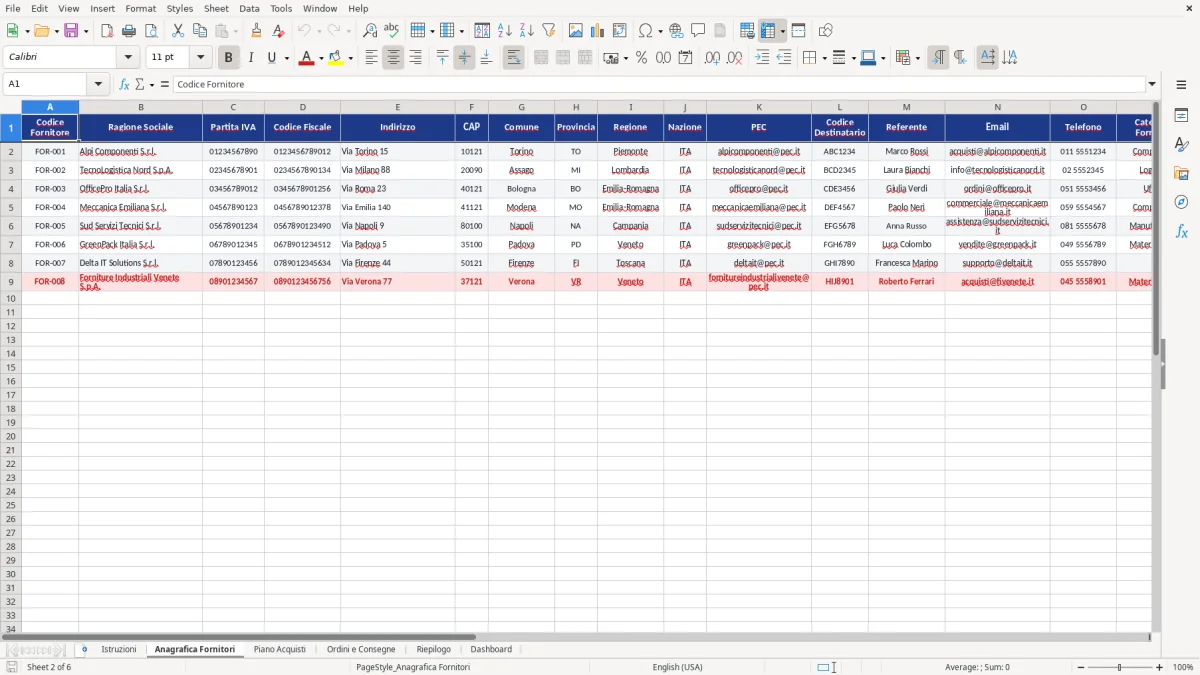This screenshot has height=675, width=1200.
Task: Select row header 9
Action: click(x=11, y=282)
